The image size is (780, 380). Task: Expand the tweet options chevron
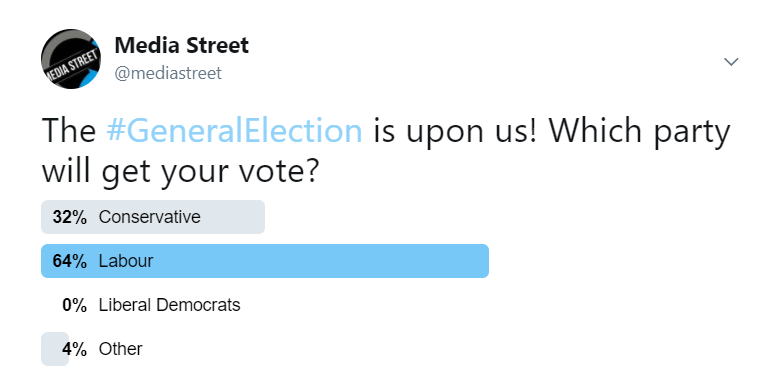pos(731,62)
